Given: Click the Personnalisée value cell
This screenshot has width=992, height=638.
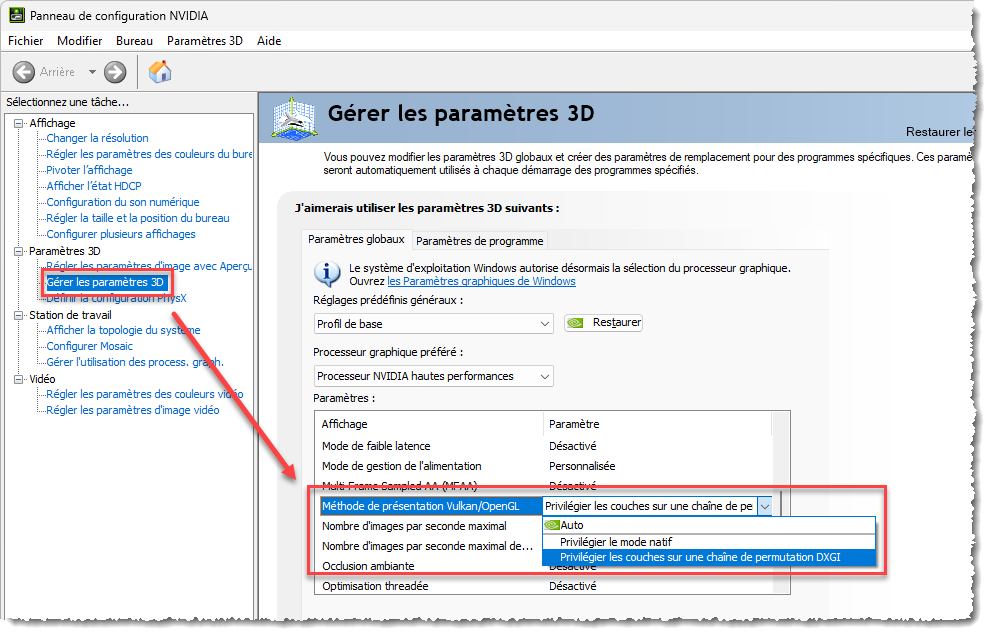Looking at the screenshot, I should pyautogui.click(x=582, y=466).
